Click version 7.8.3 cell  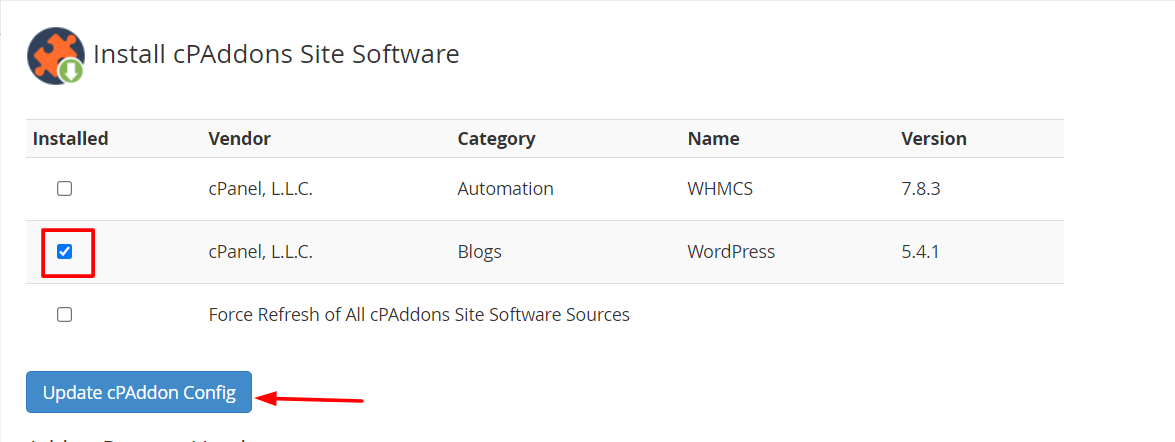920,189
